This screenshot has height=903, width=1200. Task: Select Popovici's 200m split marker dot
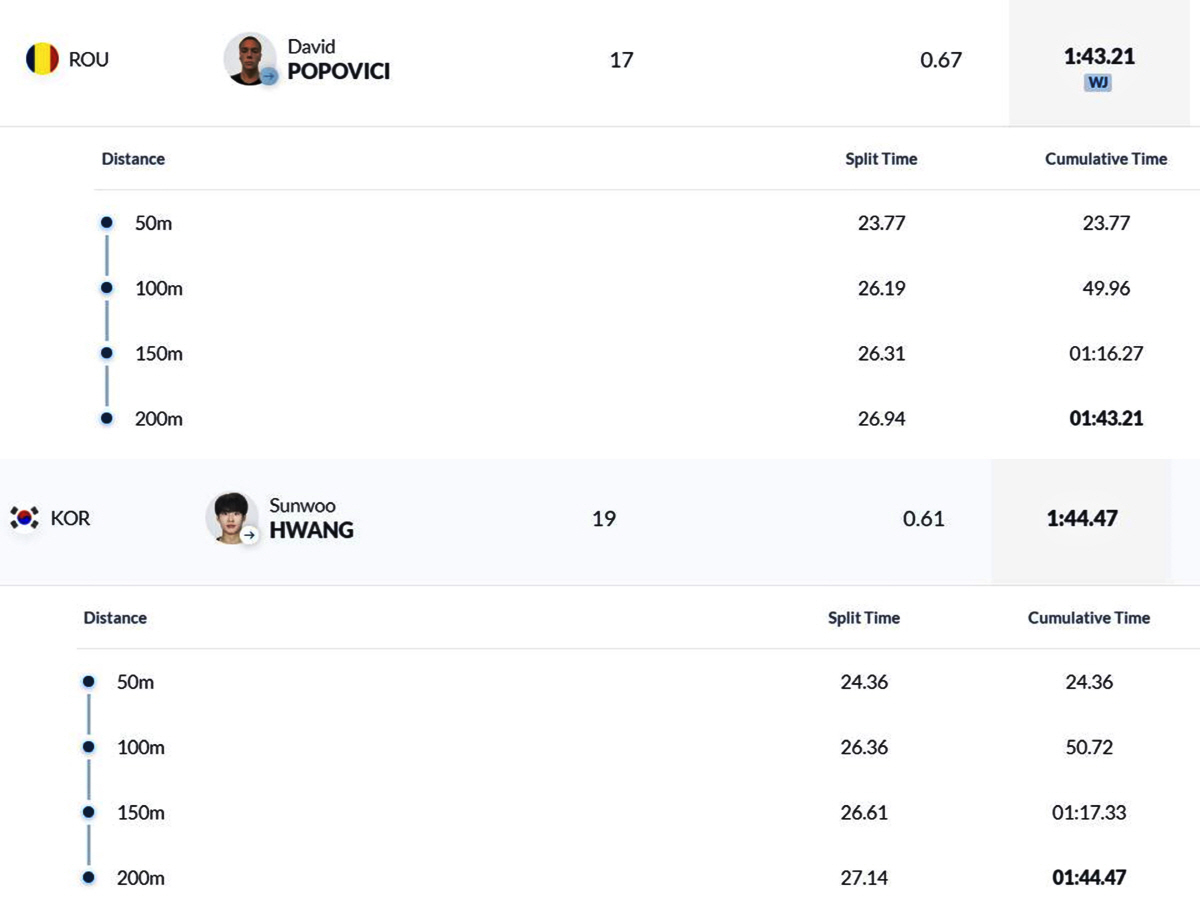107,419
